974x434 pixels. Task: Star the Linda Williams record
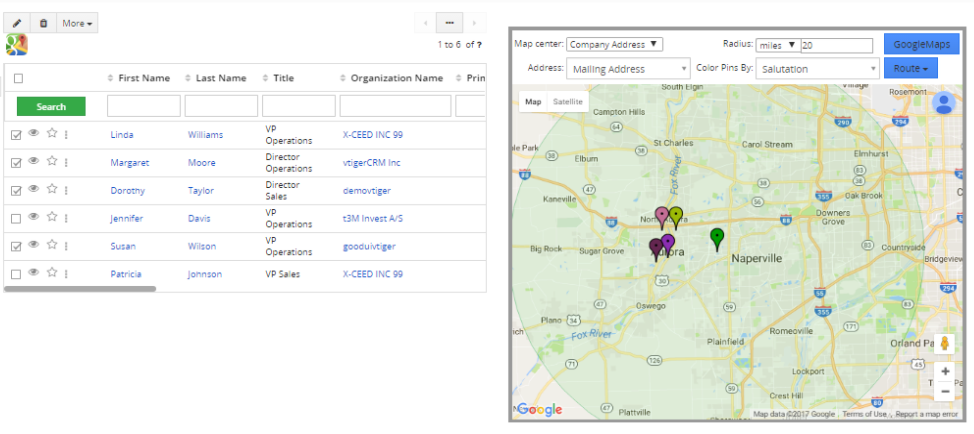(x=52, y=133)
